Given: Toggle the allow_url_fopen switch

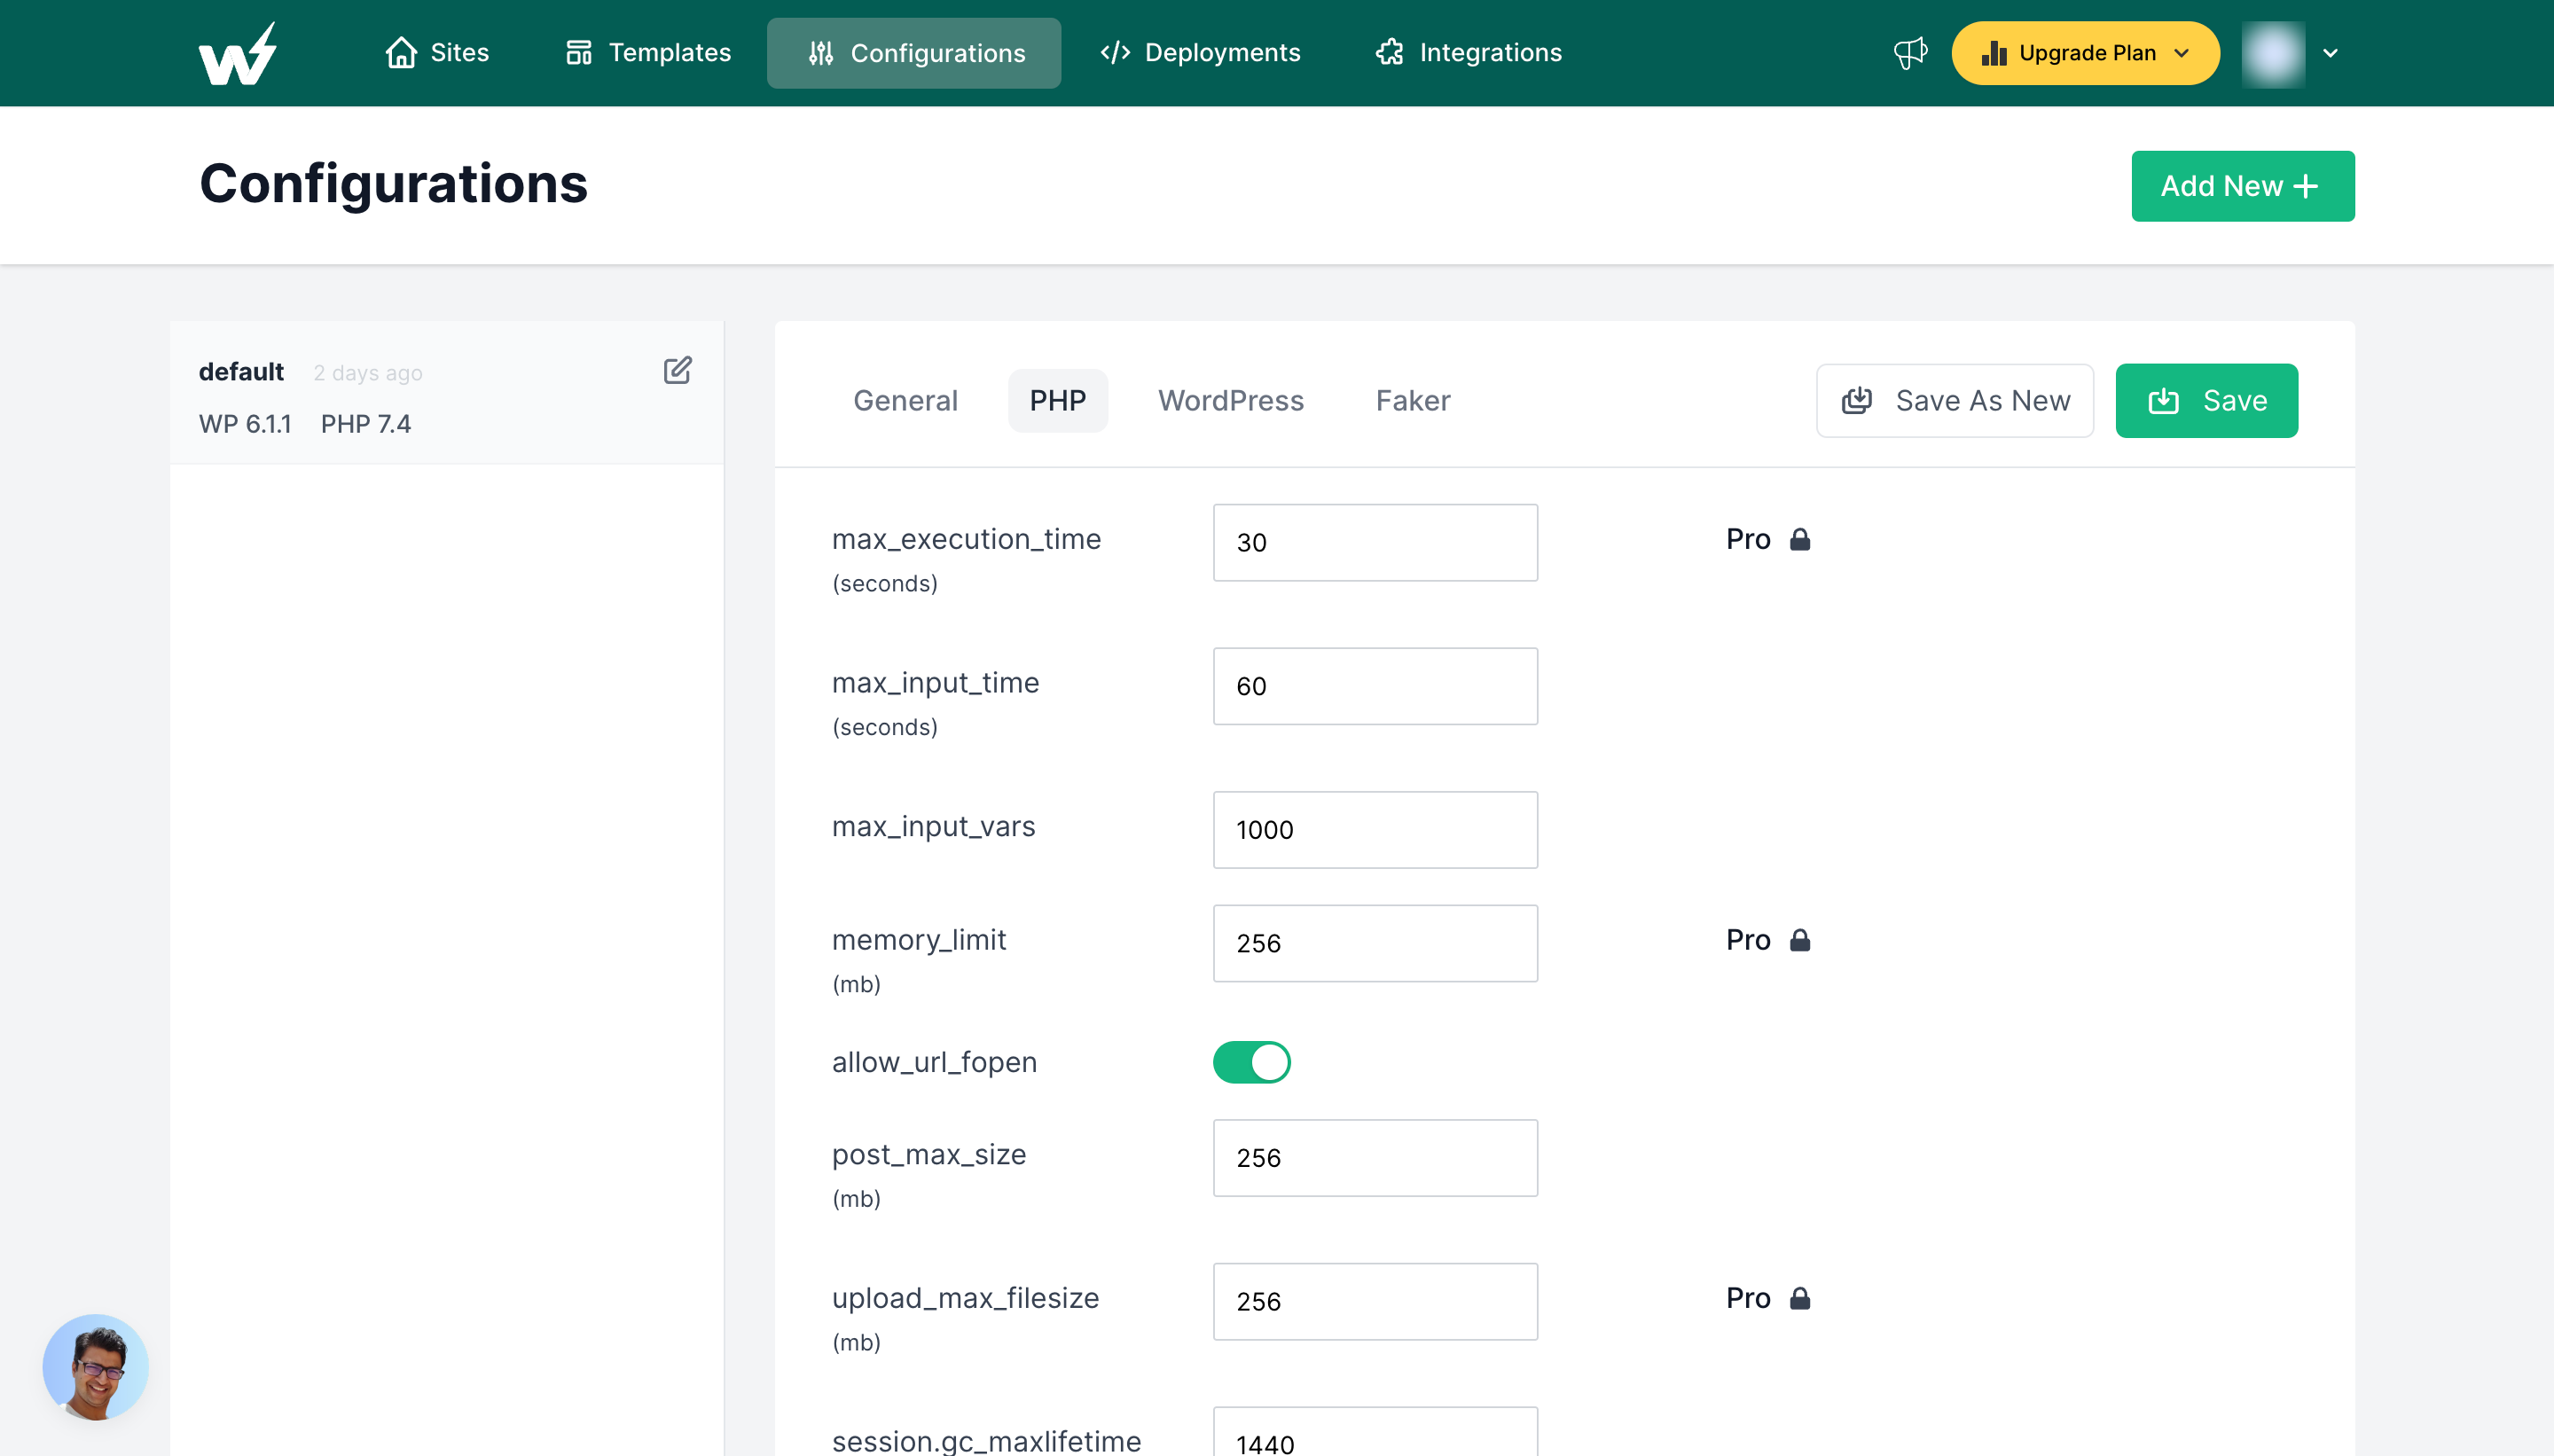Looking at the screenshot, I should click(x=1251, y=1062).
